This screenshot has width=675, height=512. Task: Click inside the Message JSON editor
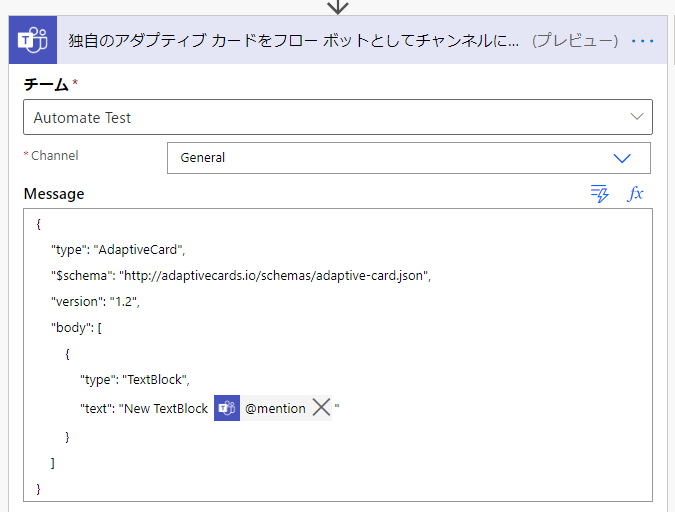click(338, 355)
